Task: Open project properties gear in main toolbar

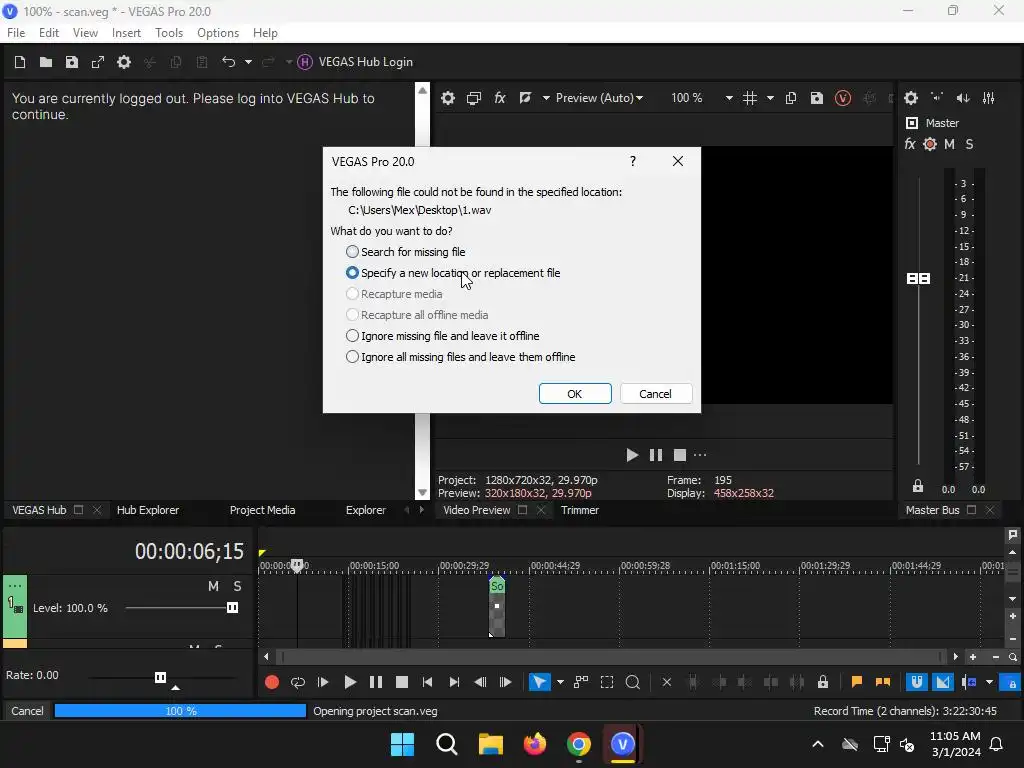Action: click(124, 62)
